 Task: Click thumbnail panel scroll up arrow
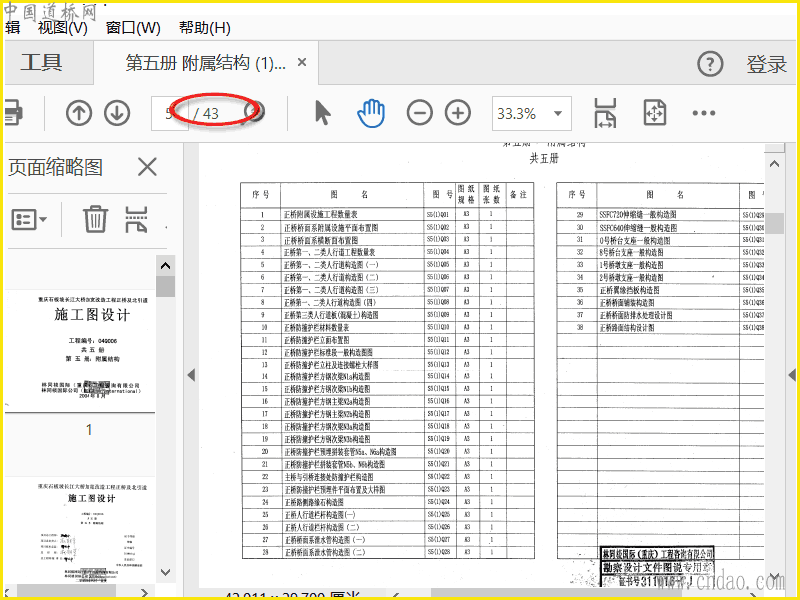click(165, 266)
